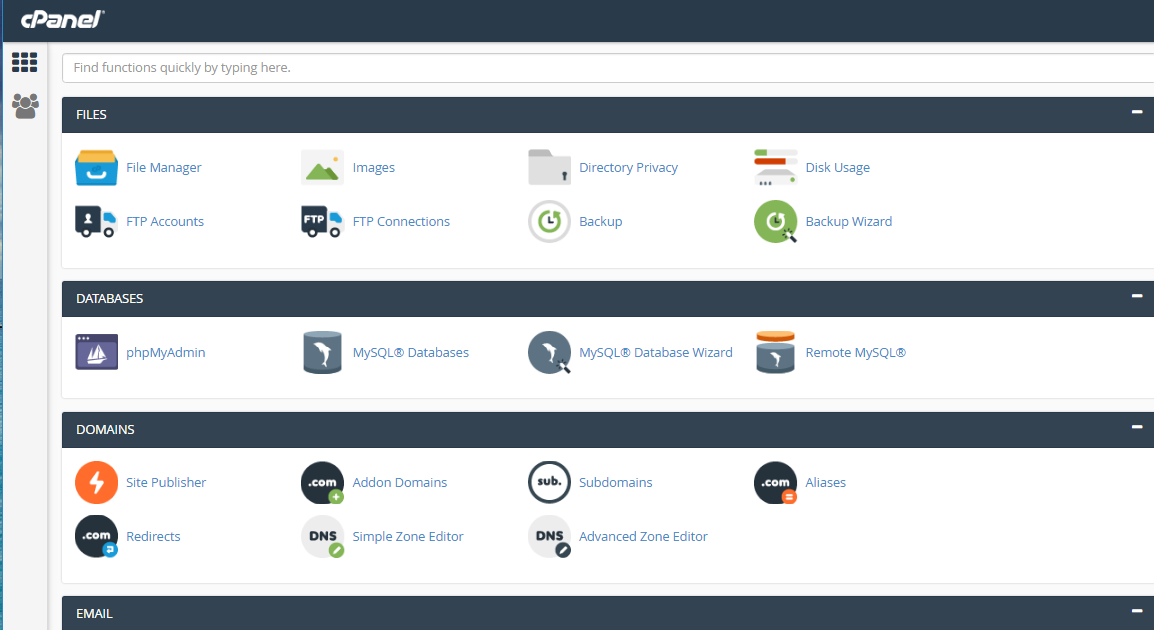Open the Site Publisher lightning icon
Viewport: 1154px width, 630px height.
coord(96,482)
